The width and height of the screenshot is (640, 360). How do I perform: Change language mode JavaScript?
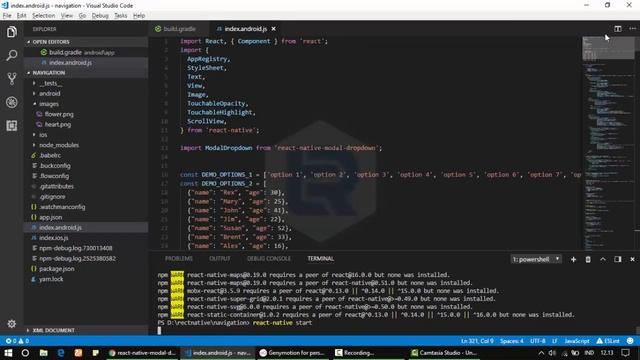(577, 341)
